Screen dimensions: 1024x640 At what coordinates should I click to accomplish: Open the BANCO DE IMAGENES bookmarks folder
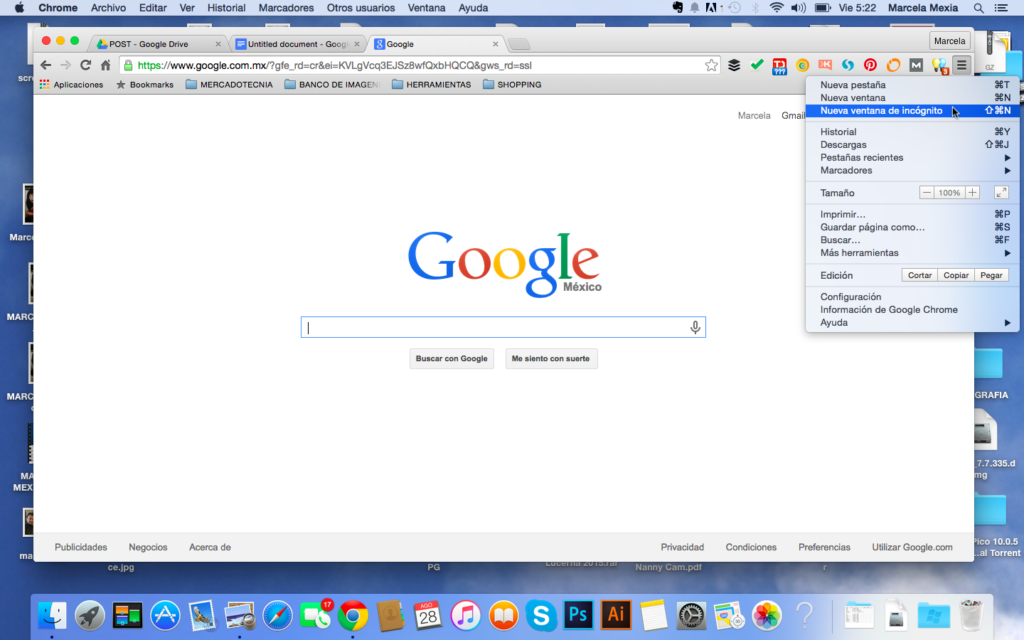click(x=332, y=85)
